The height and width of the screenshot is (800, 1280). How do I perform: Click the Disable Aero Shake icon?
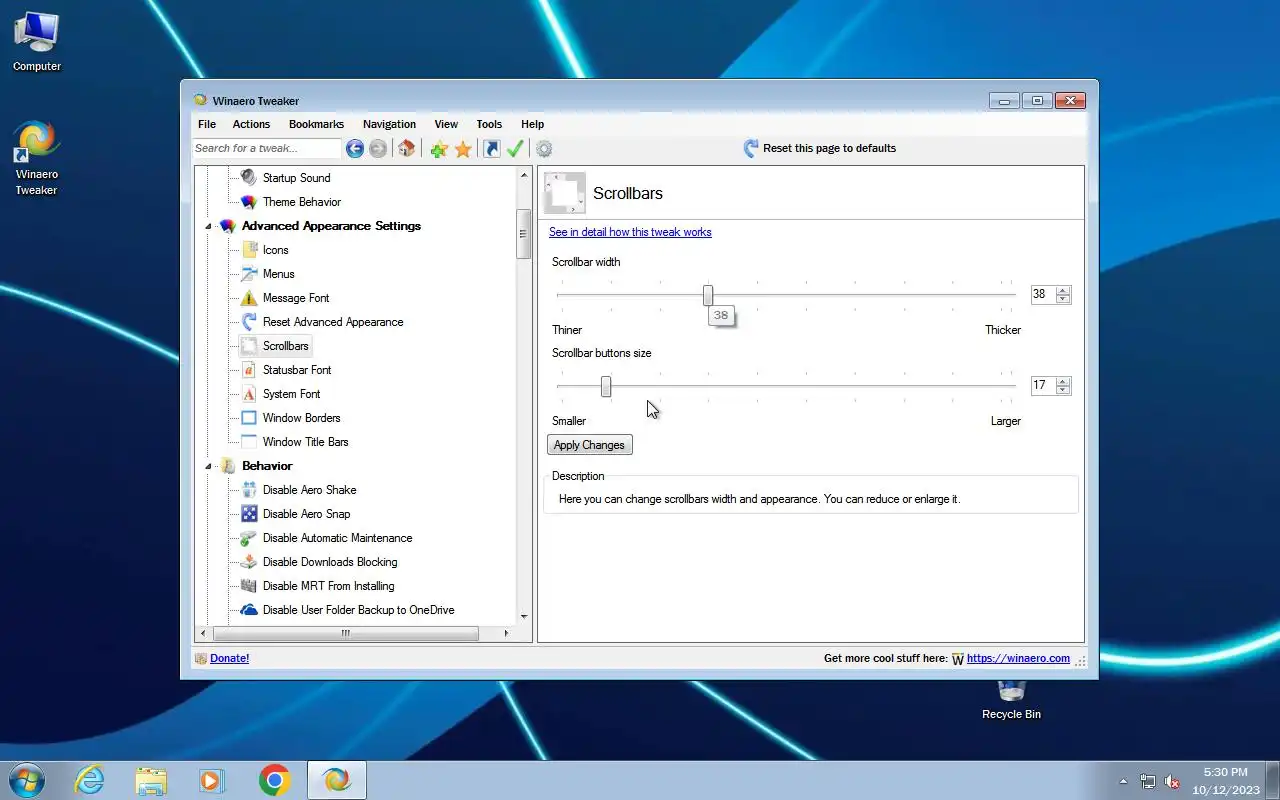pos(249,490)
